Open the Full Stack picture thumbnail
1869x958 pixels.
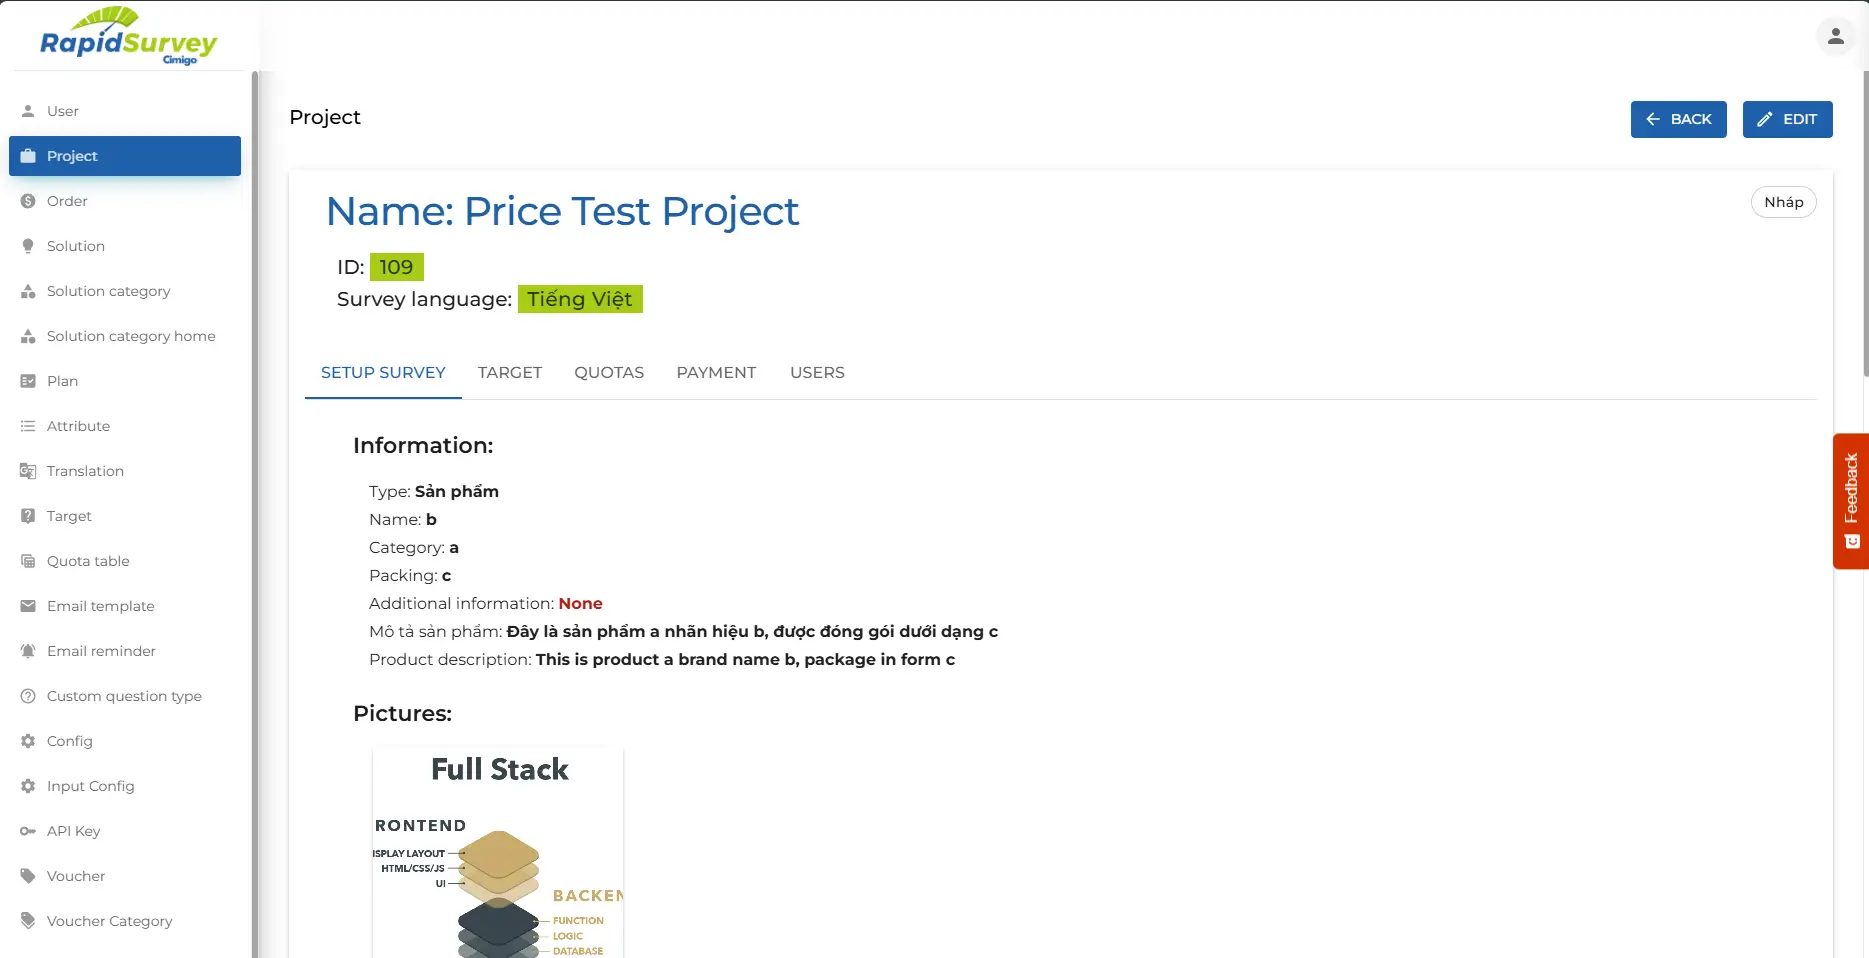[498, 852]
